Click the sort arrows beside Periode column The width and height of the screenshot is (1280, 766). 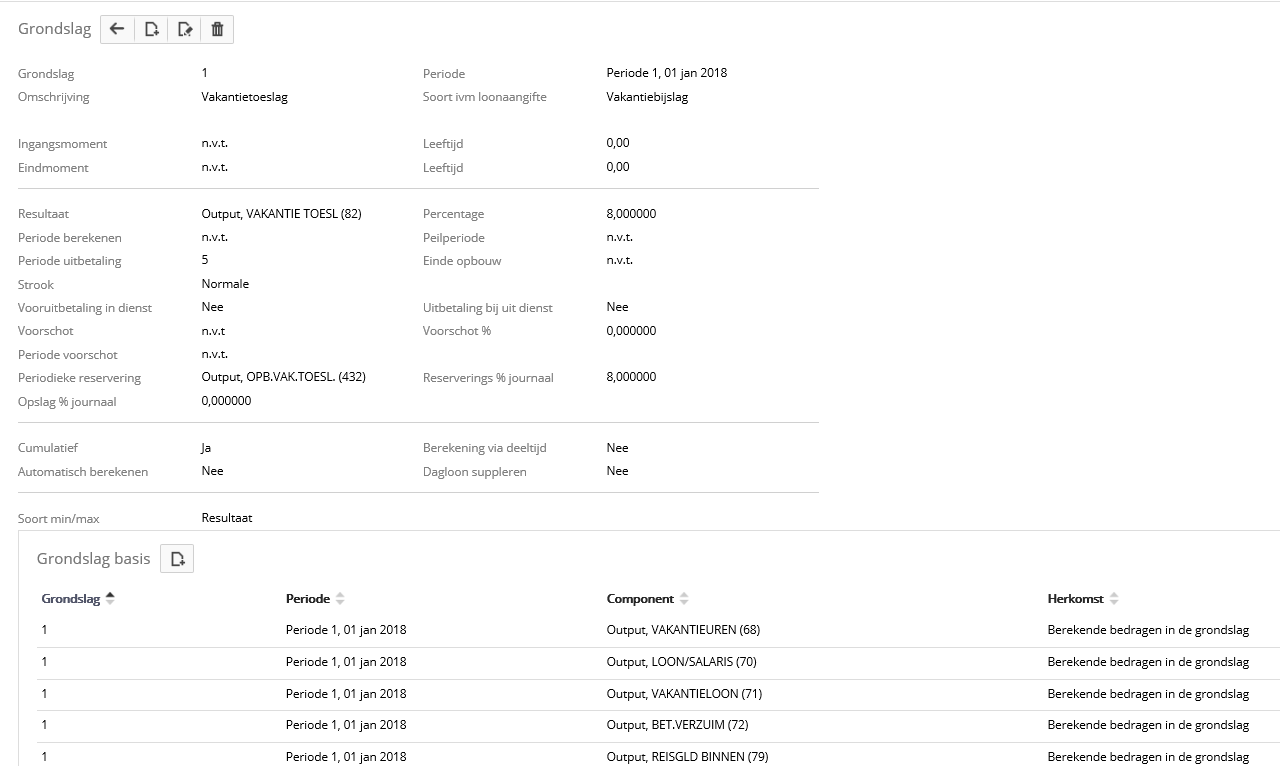point(340,598)
